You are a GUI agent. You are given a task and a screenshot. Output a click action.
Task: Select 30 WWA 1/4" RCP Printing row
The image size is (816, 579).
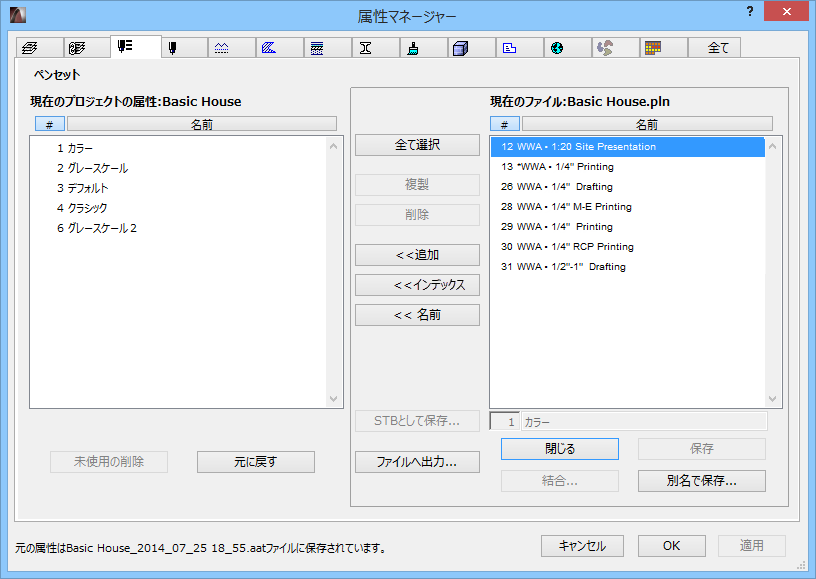tap(628, 247)
